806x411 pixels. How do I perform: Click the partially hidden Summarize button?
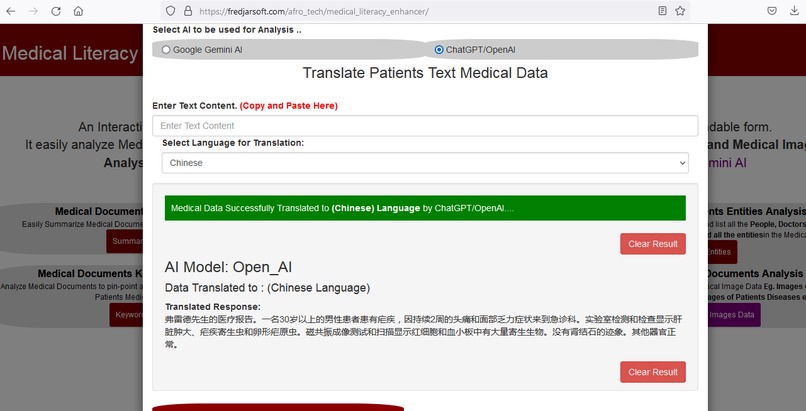click(x=125, y=241)
